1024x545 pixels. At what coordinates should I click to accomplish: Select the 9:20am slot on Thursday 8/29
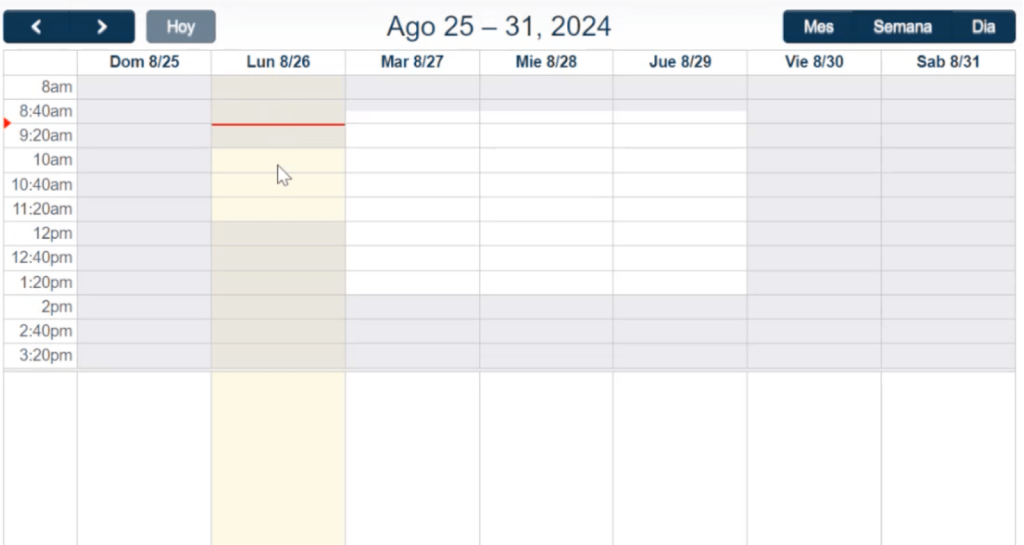tap(680, 135)
